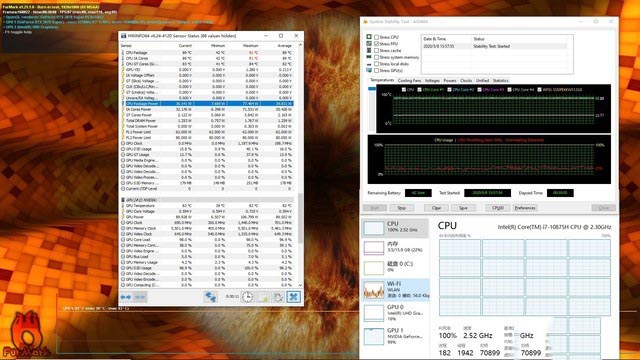The height and width of the screenshot is (360, 640).
Task: Click the HWiNFO vertical scrollbar thumb
Action: coord(300,218)
